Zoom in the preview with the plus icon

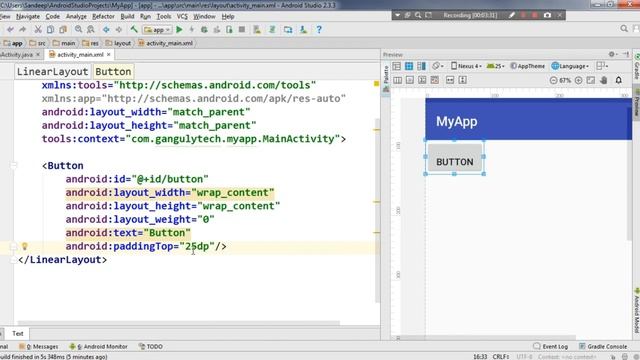click(578, 80)
